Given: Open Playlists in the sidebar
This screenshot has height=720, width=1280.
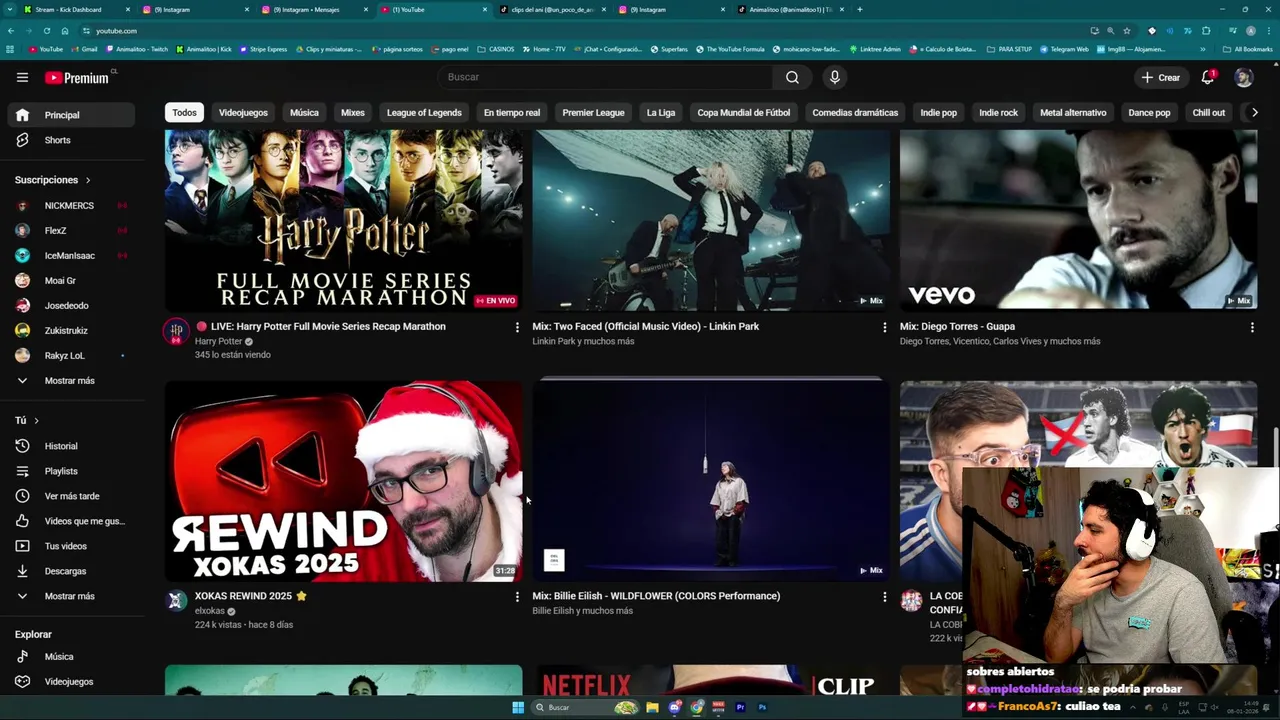Looking at the screenshot, I should (70, 471).
